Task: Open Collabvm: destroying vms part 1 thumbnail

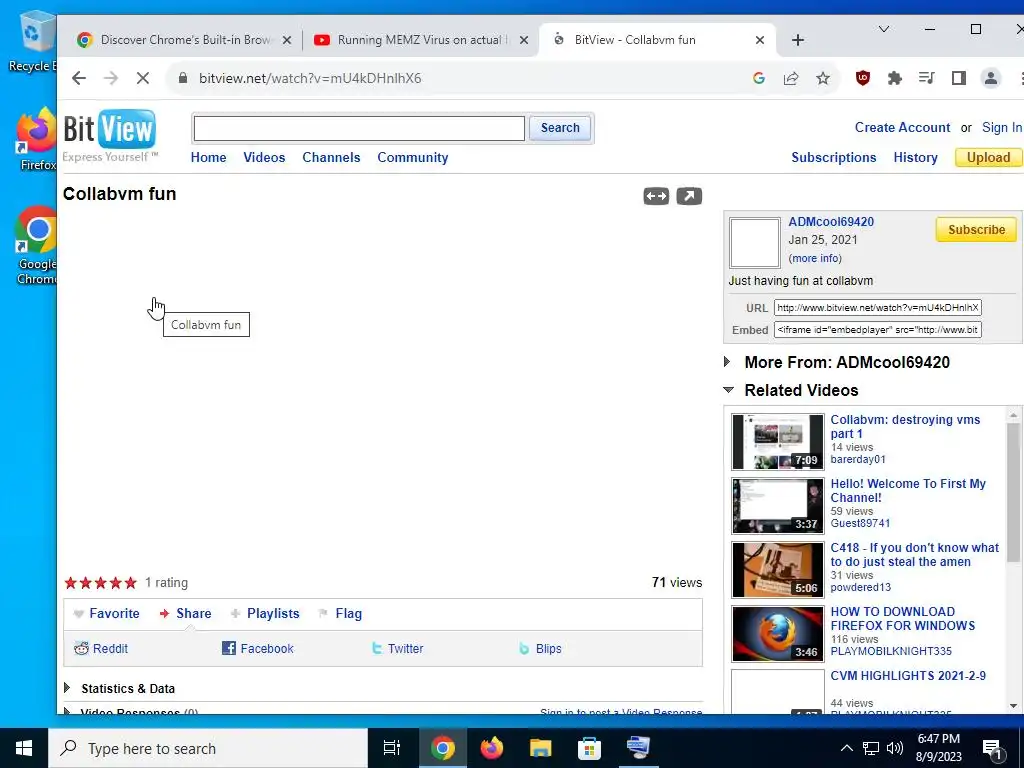Action: (x=777, y=441)
